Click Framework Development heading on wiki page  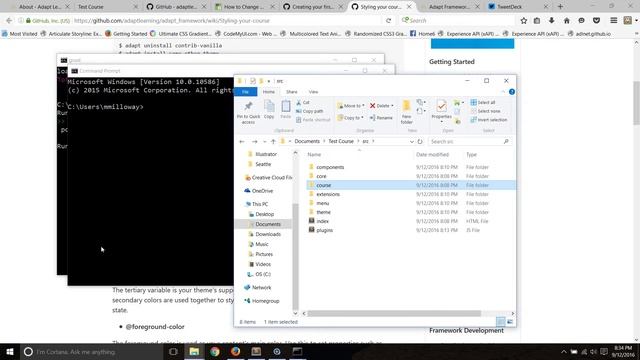coord(466,331)
